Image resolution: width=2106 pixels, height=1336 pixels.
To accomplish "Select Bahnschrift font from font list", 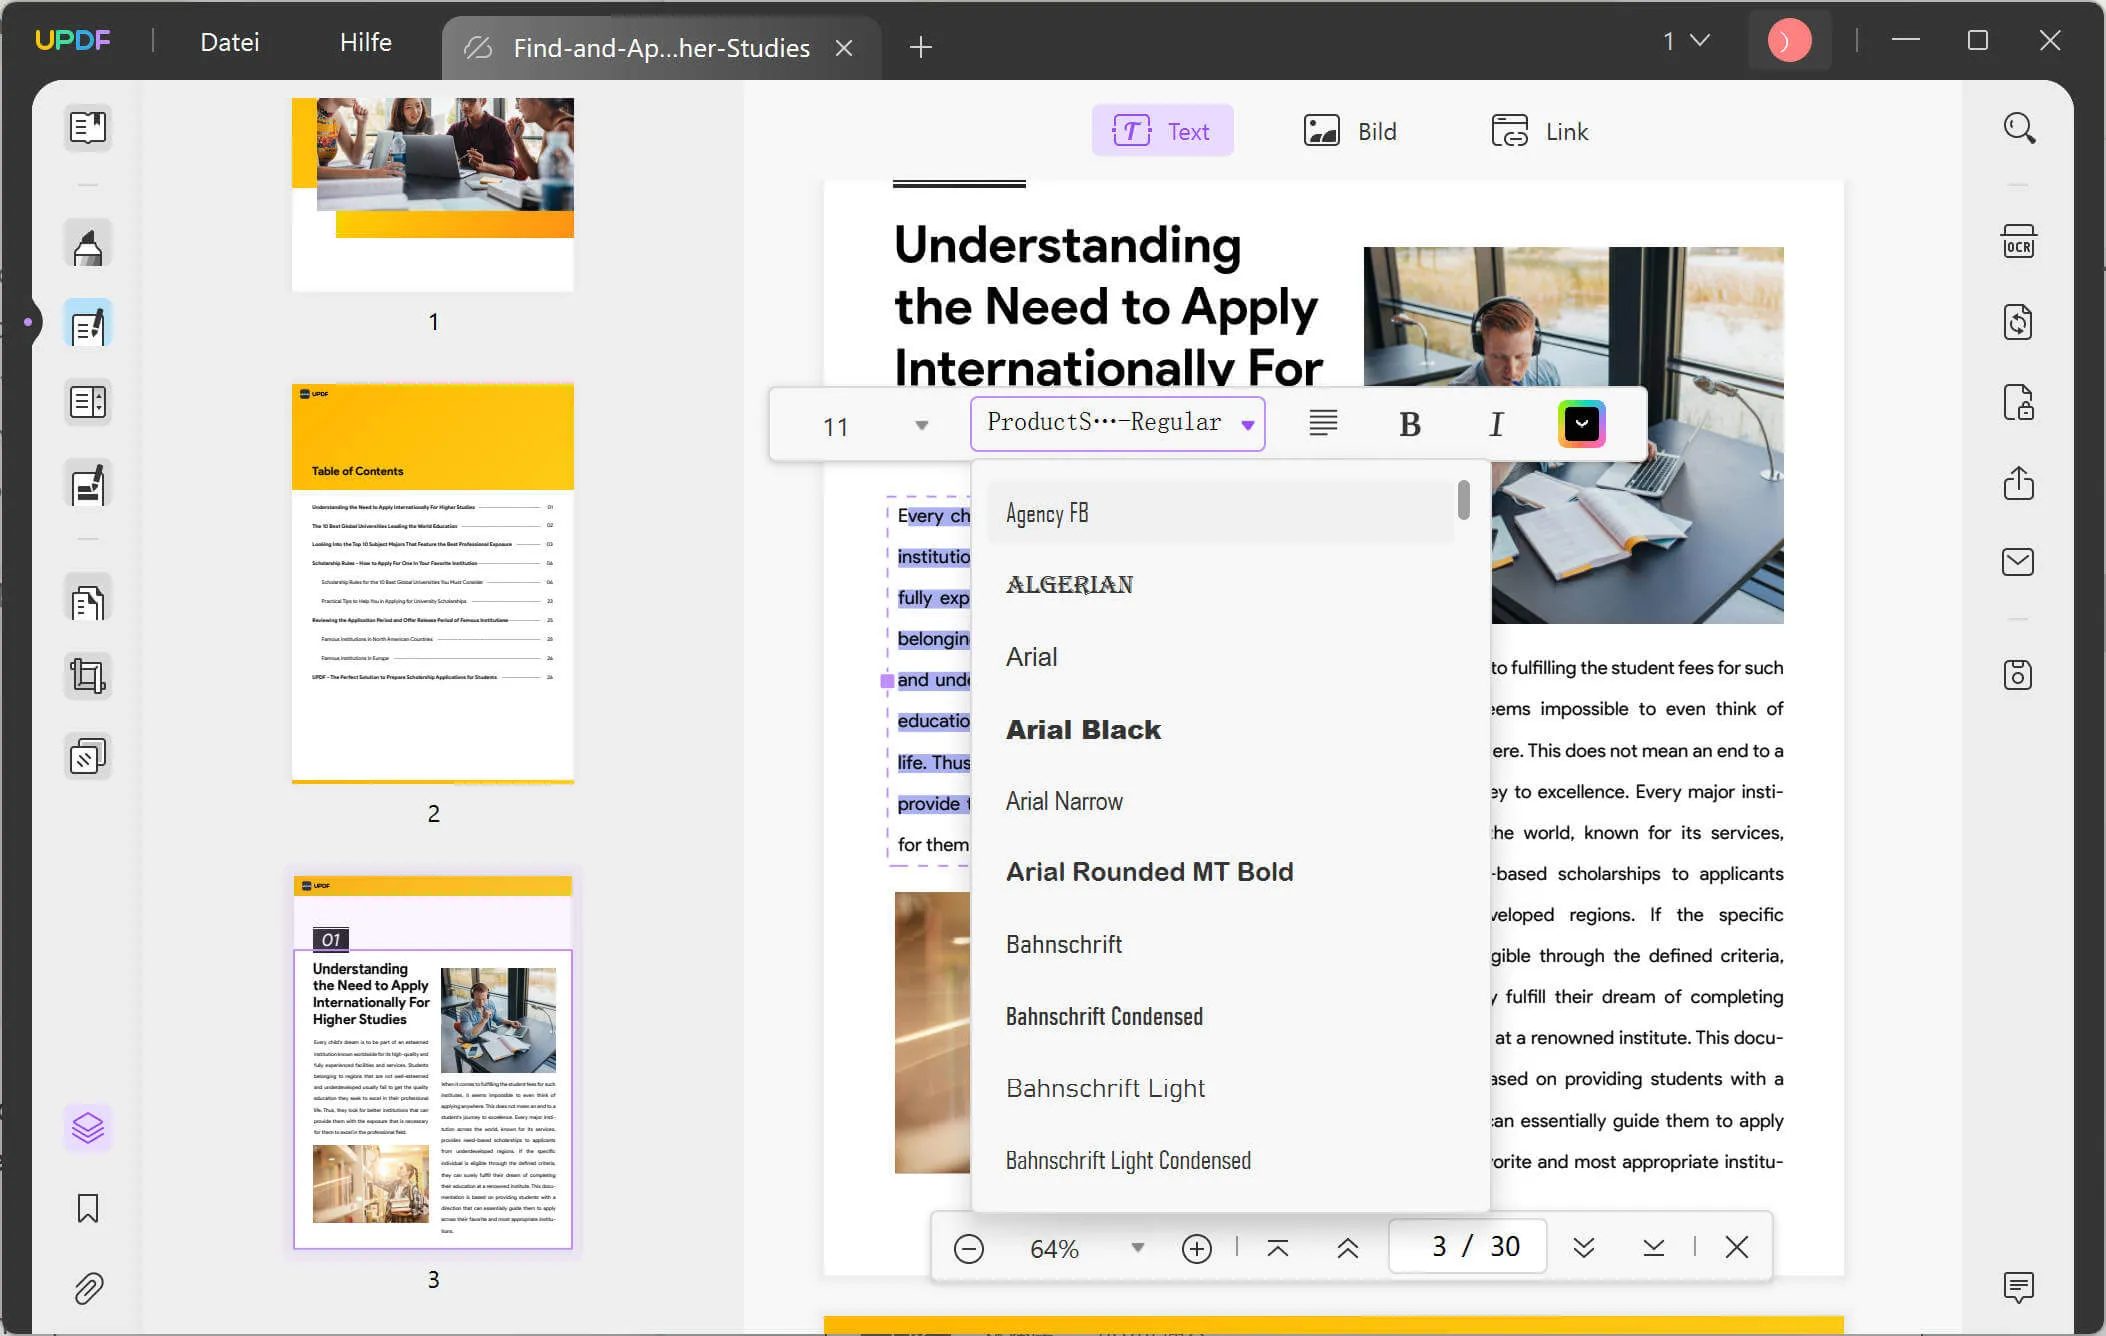I will pos(1064,943).
